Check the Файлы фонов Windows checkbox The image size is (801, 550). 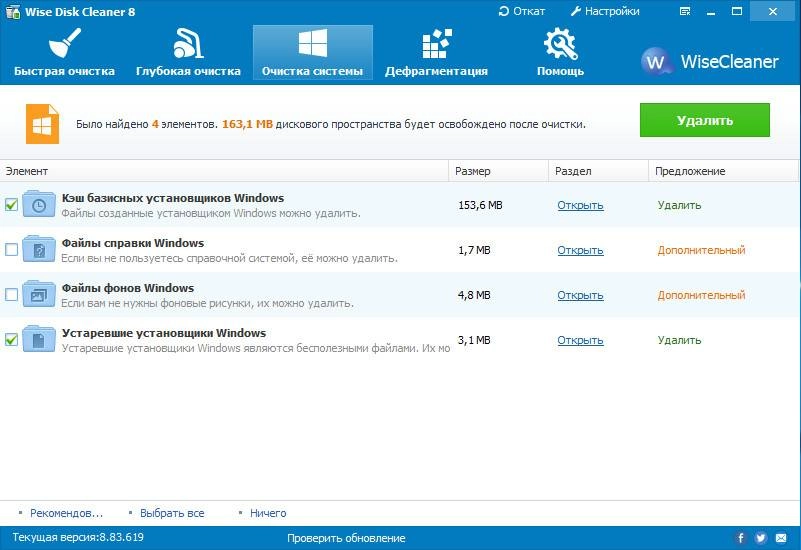[x=11, y=295]
